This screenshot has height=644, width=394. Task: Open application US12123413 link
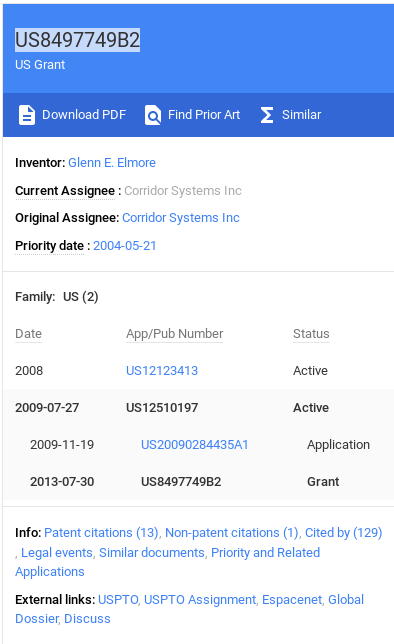[162, 370]
